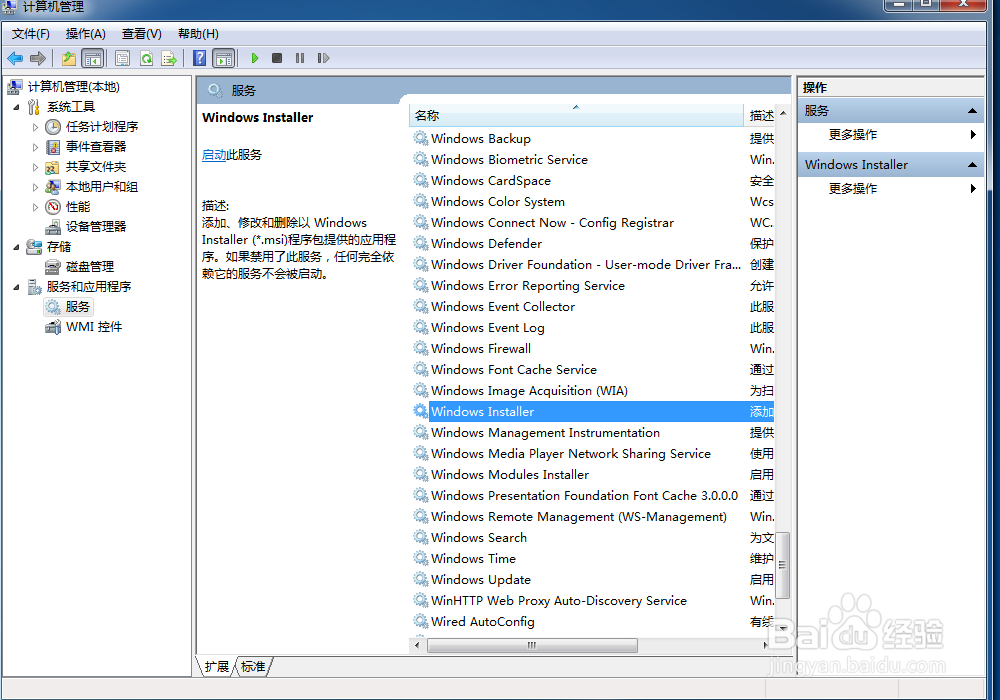Image resolution: width=1000 pixels, height=700 pixels.
Task: Expand the 本地用户和组 tree node
Action: pos(36,187)
